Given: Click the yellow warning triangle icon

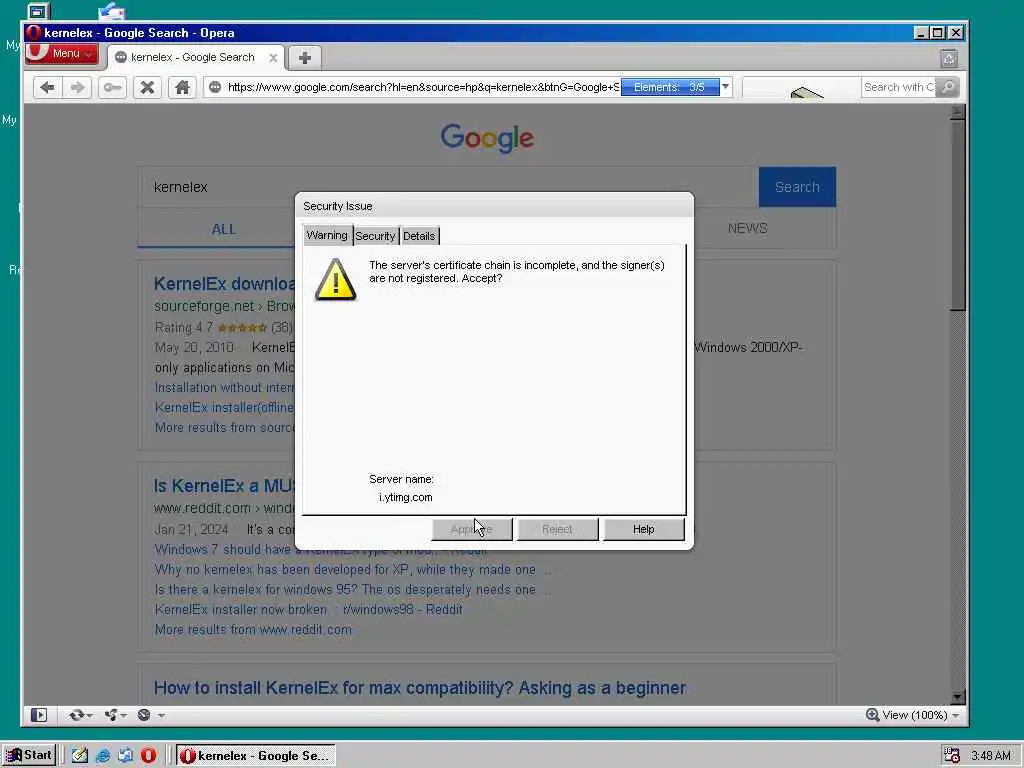Looking at the screenshot, I should 336,280.
